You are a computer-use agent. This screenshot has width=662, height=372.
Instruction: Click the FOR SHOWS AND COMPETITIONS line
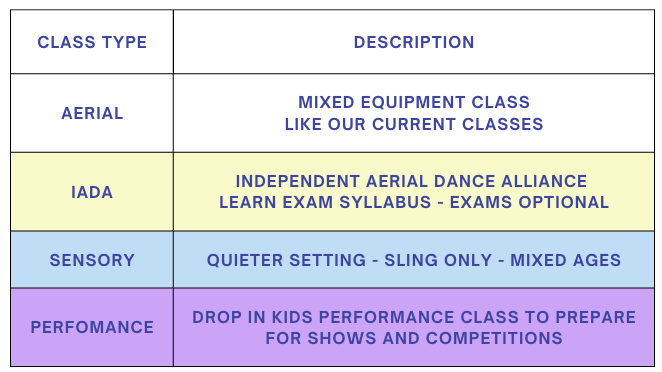[x=414, y=338]
